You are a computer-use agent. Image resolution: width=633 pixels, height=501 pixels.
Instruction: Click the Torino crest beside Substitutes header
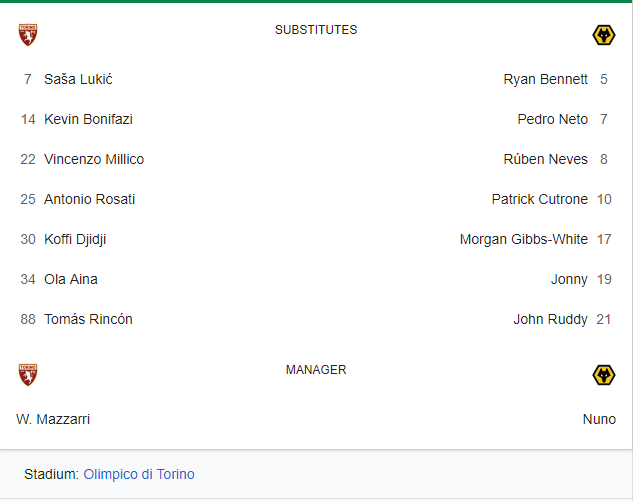click(x=28, y=35)
